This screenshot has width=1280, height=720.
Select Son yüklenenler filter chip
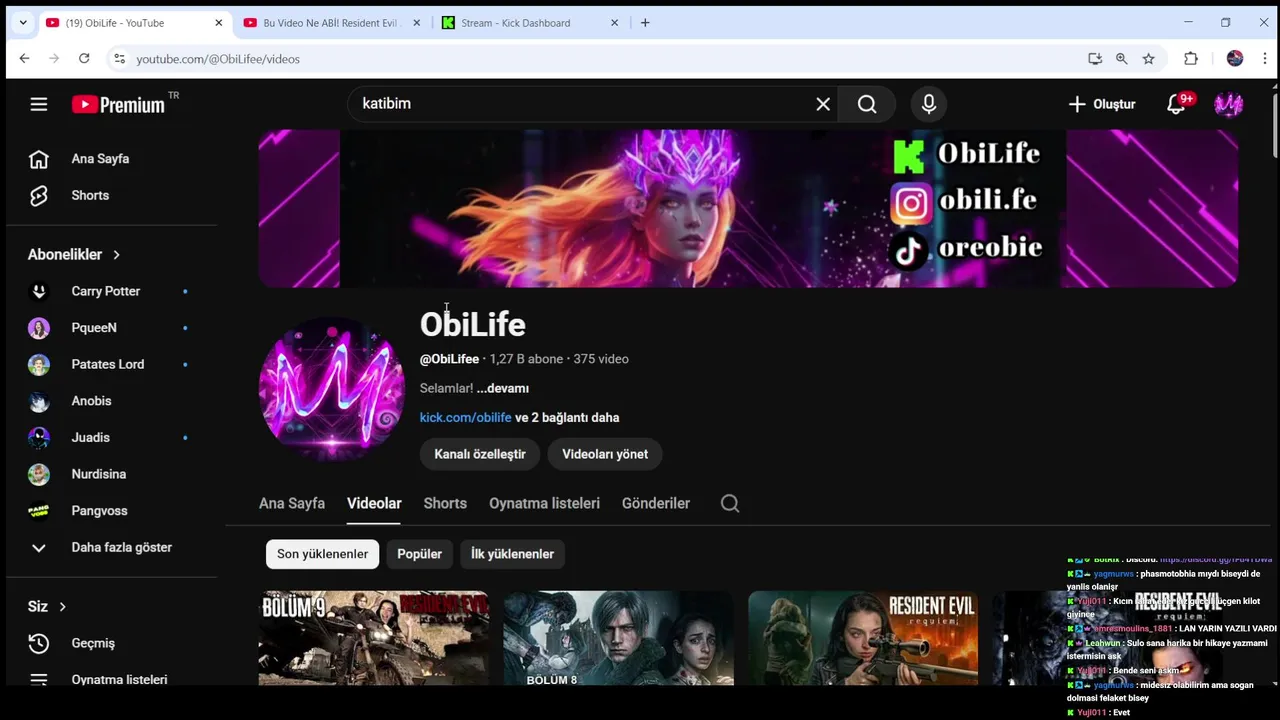click(x=322, y=554)
